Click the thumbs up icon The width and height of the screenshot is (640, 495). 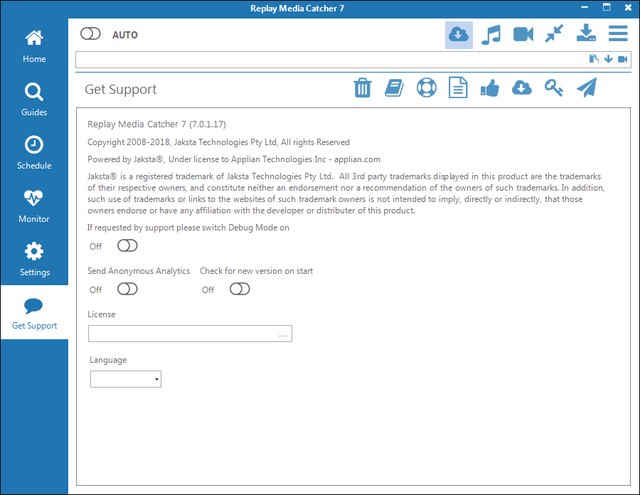pyautogui.click(x=489, y=89)
